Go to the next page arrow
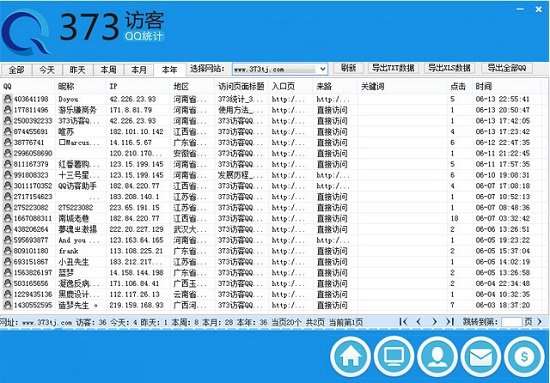 (435, 322)
